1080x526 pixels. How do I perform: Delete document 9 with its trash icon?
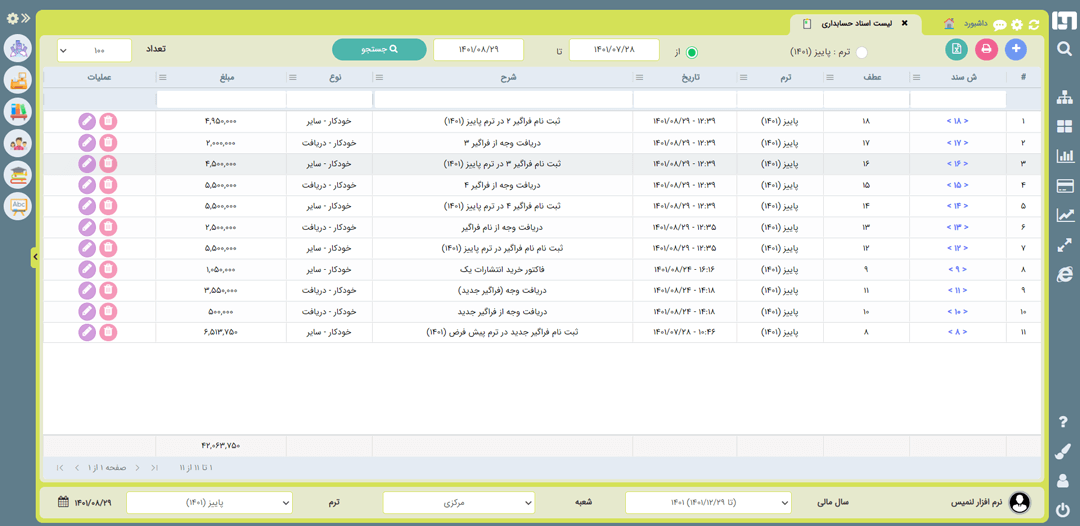pyautogui.click(x=107, y=269)
